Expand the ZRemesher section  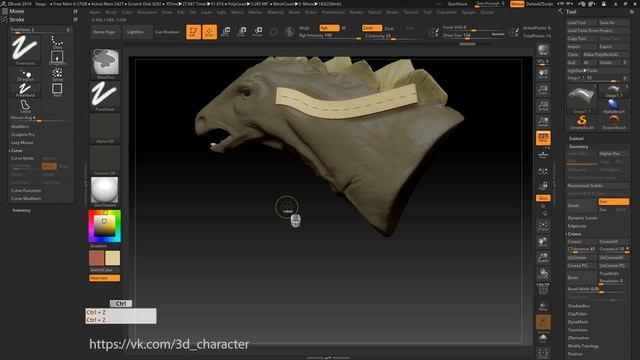578,338
